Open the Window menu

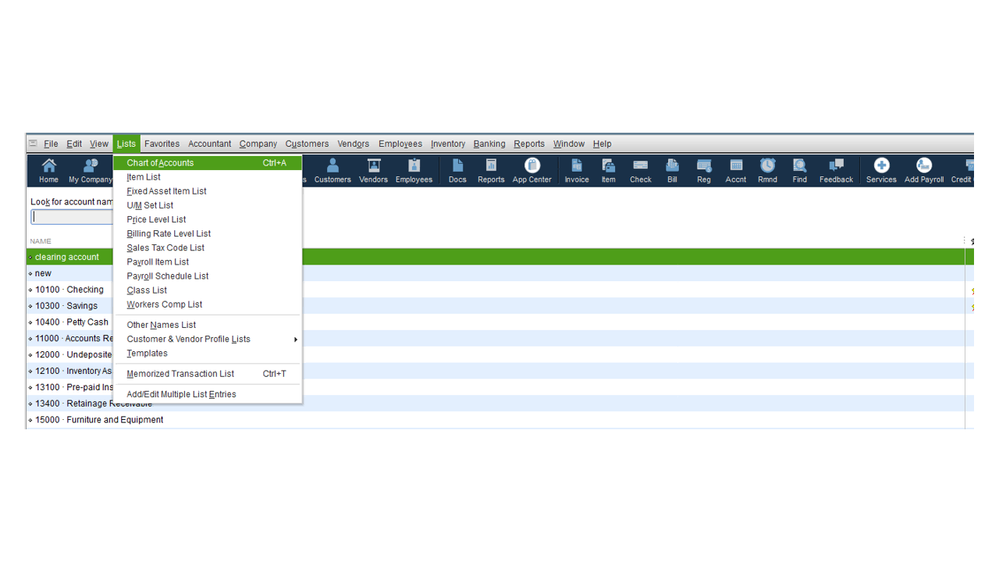click(x=568, y=143)
